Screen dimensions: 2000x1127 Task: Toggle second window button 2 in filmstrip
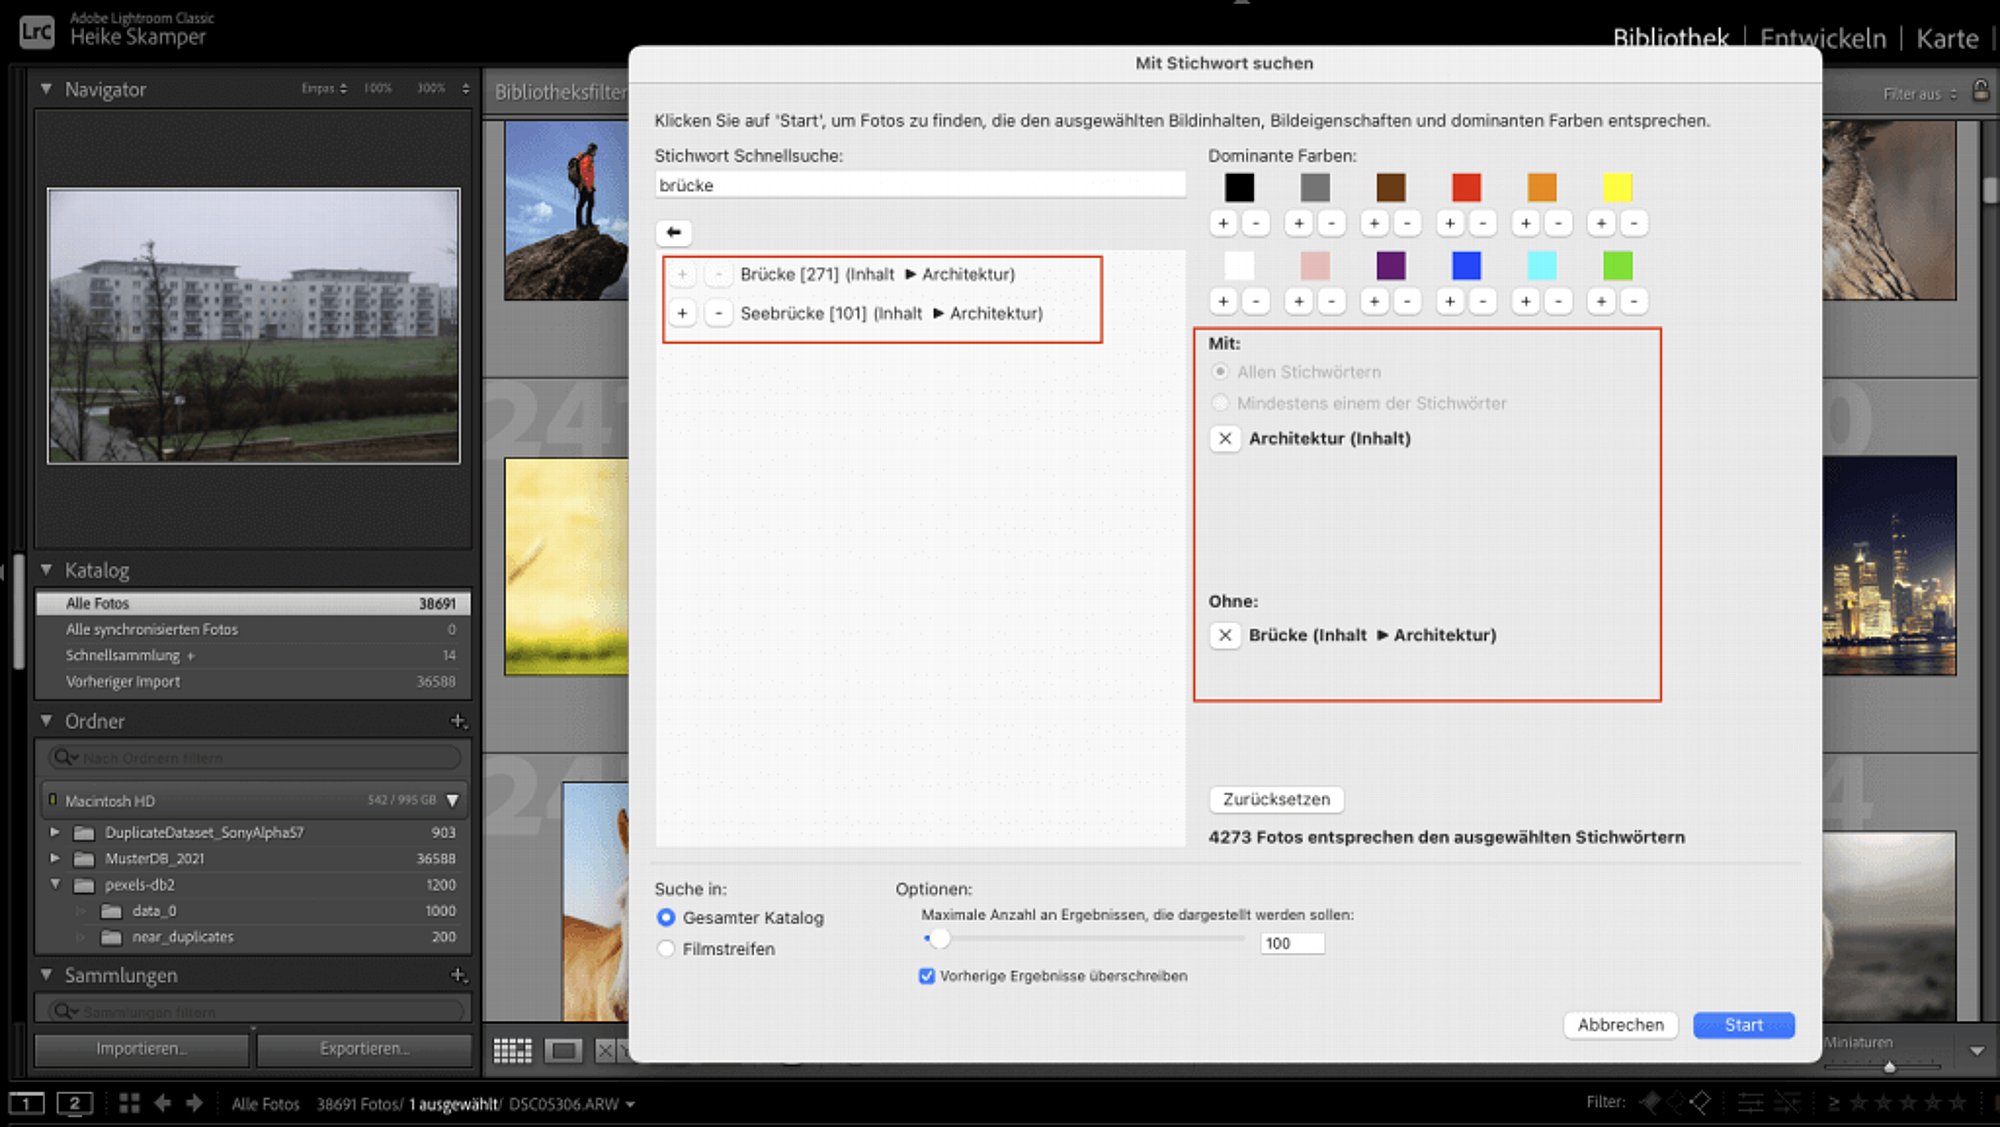75,1103
